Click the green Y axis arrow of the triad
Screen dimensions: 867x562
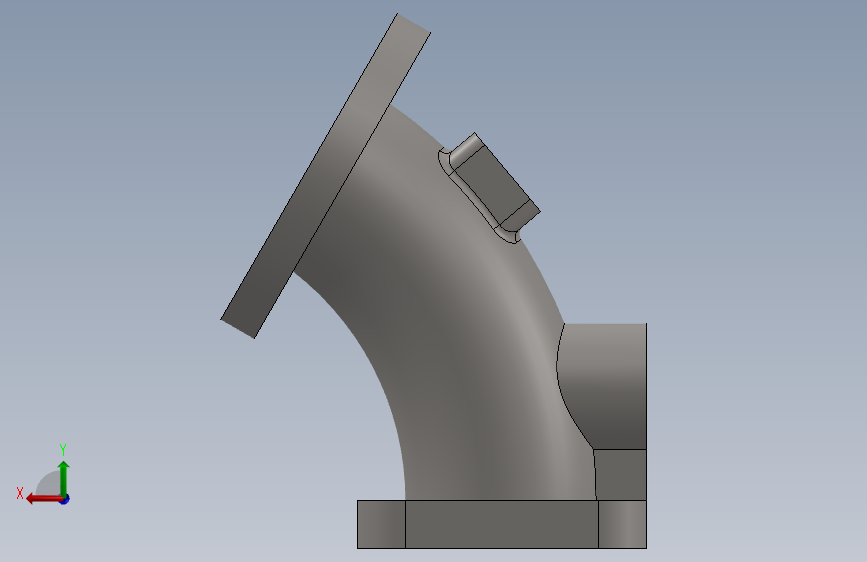pyautogui.click(x=64, y=478)
